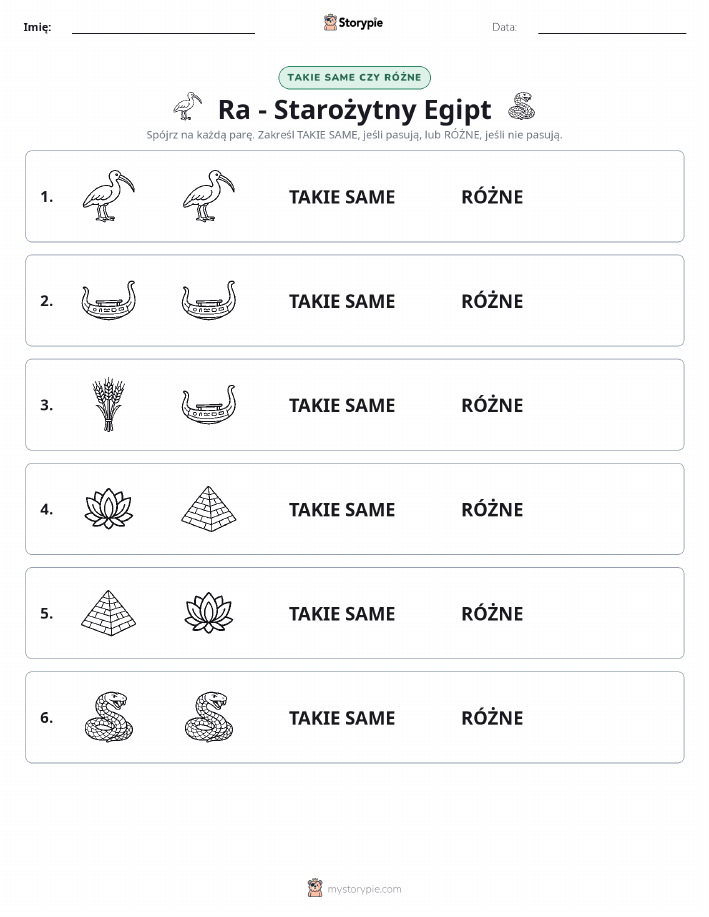Choose RÓŻNE for row 3
The height and width of the screenshot is (917, 709).
point(493,405)
